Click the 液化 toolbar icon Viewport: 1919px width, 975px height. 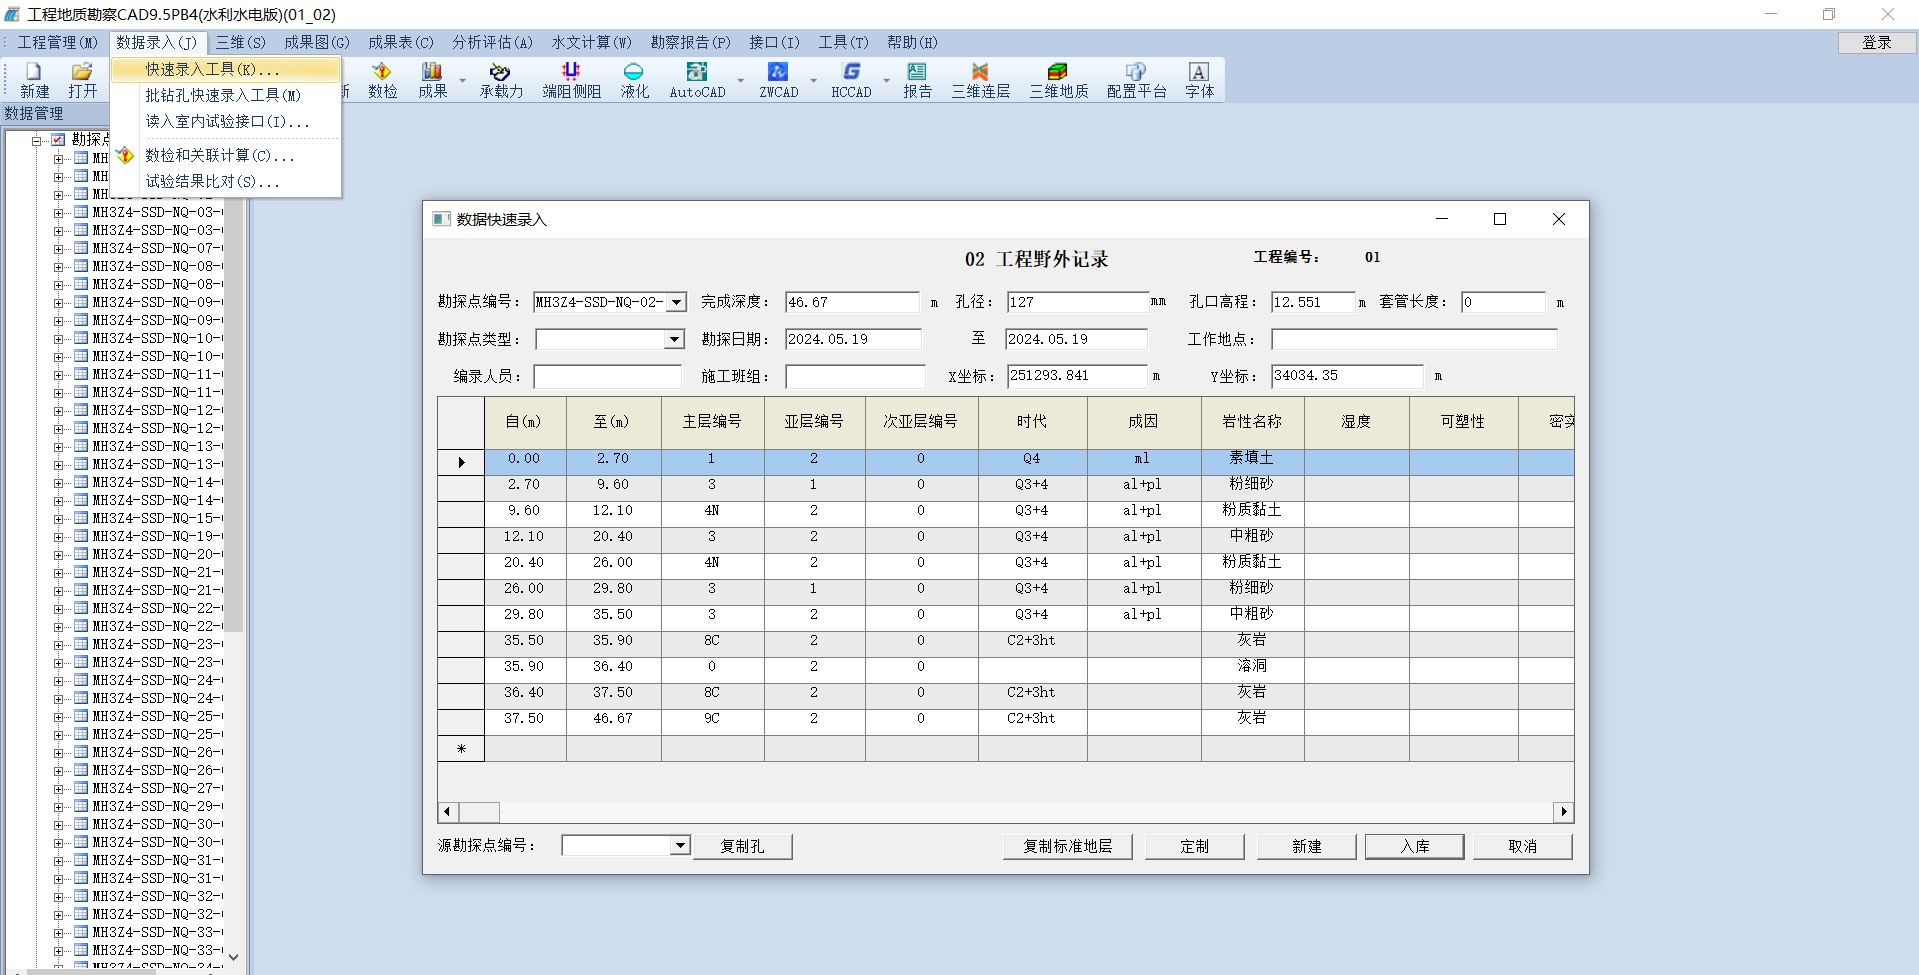click(x=634, y=80)
